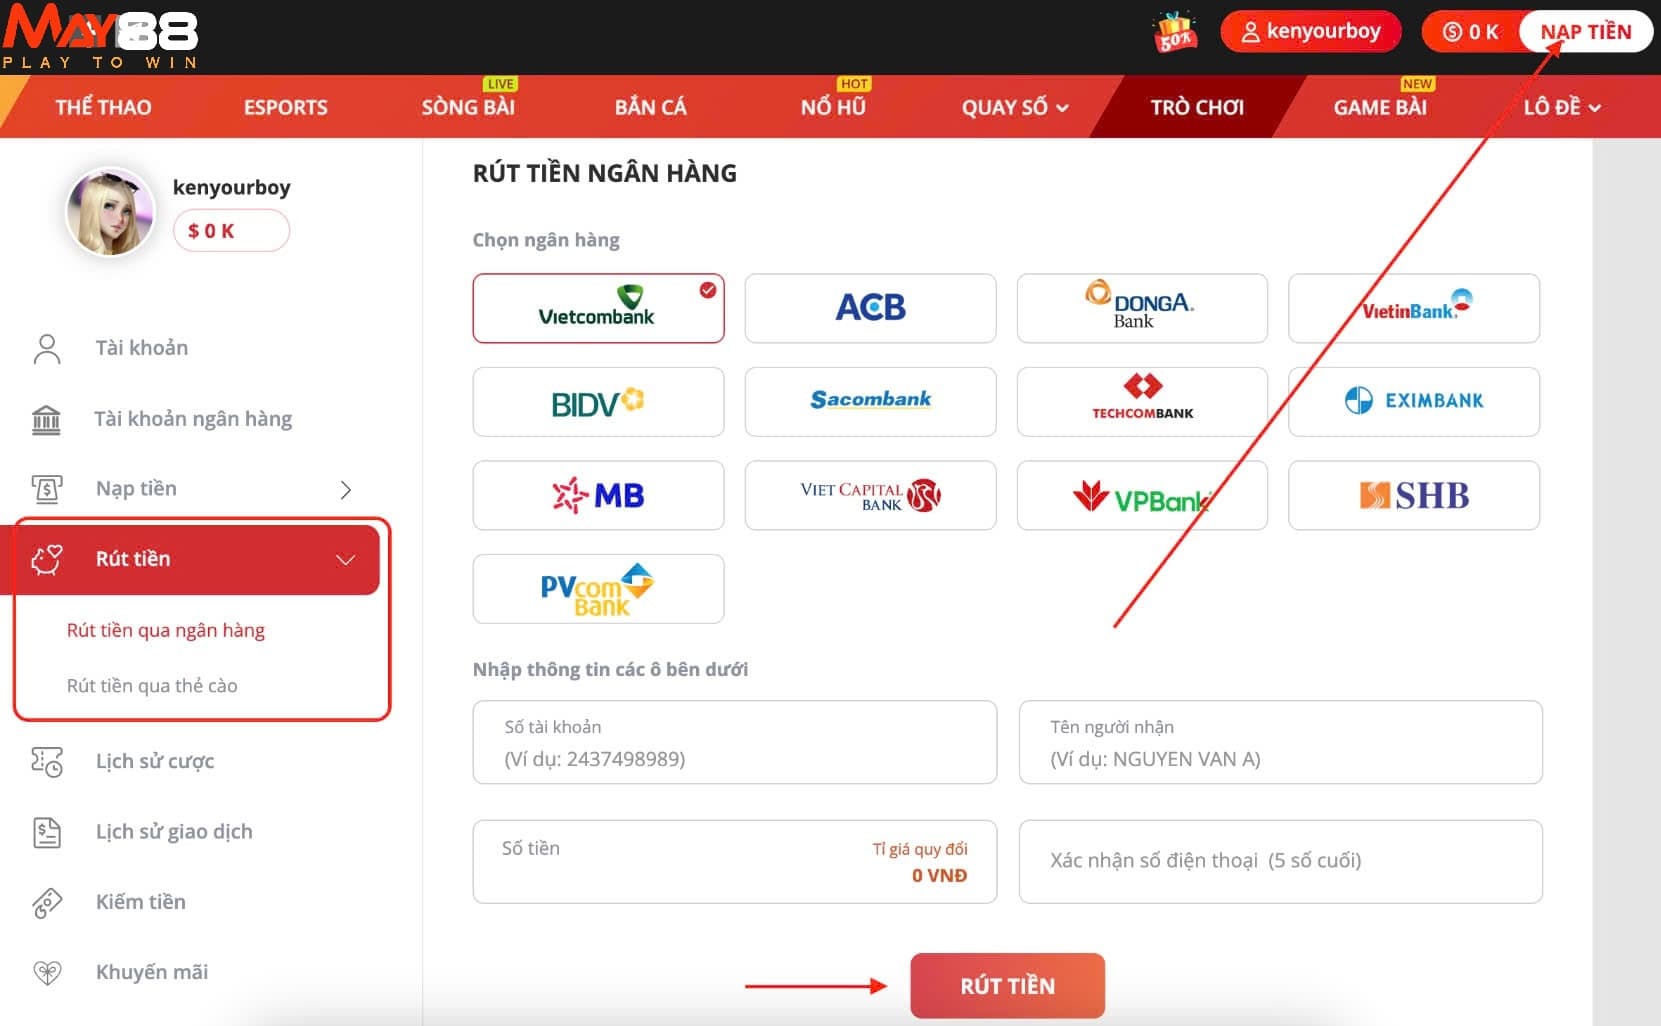
Task: Select Techcombank option
Action: coord(1142,402)
